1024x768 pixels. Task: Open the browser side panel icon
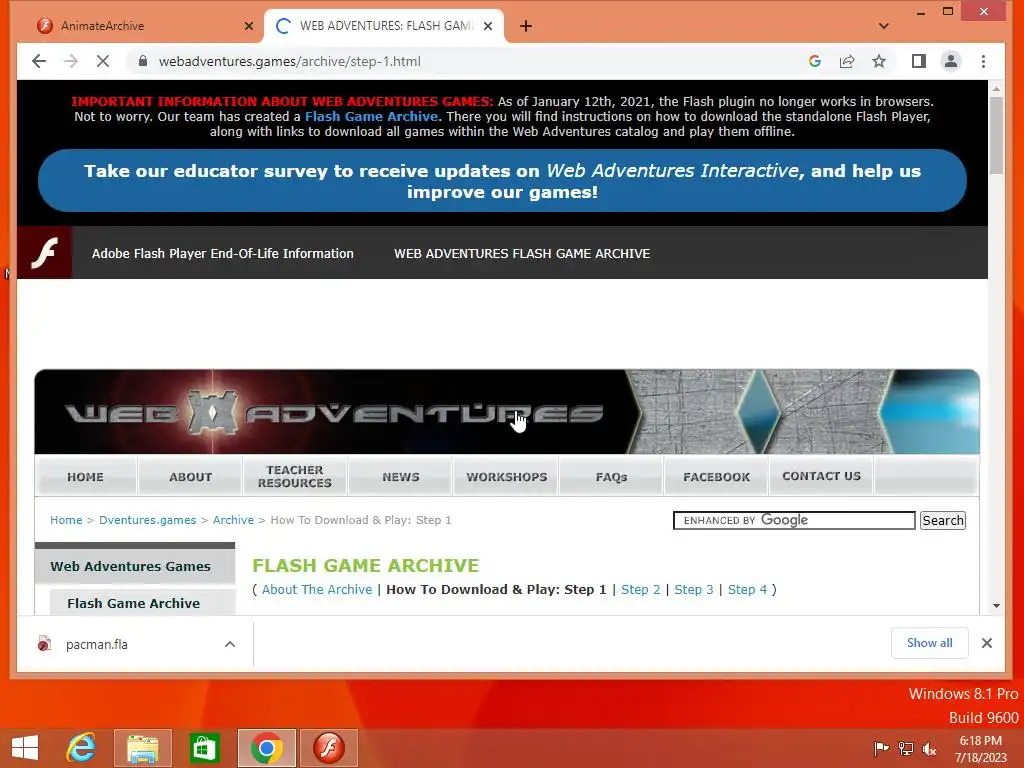(919, 61)
